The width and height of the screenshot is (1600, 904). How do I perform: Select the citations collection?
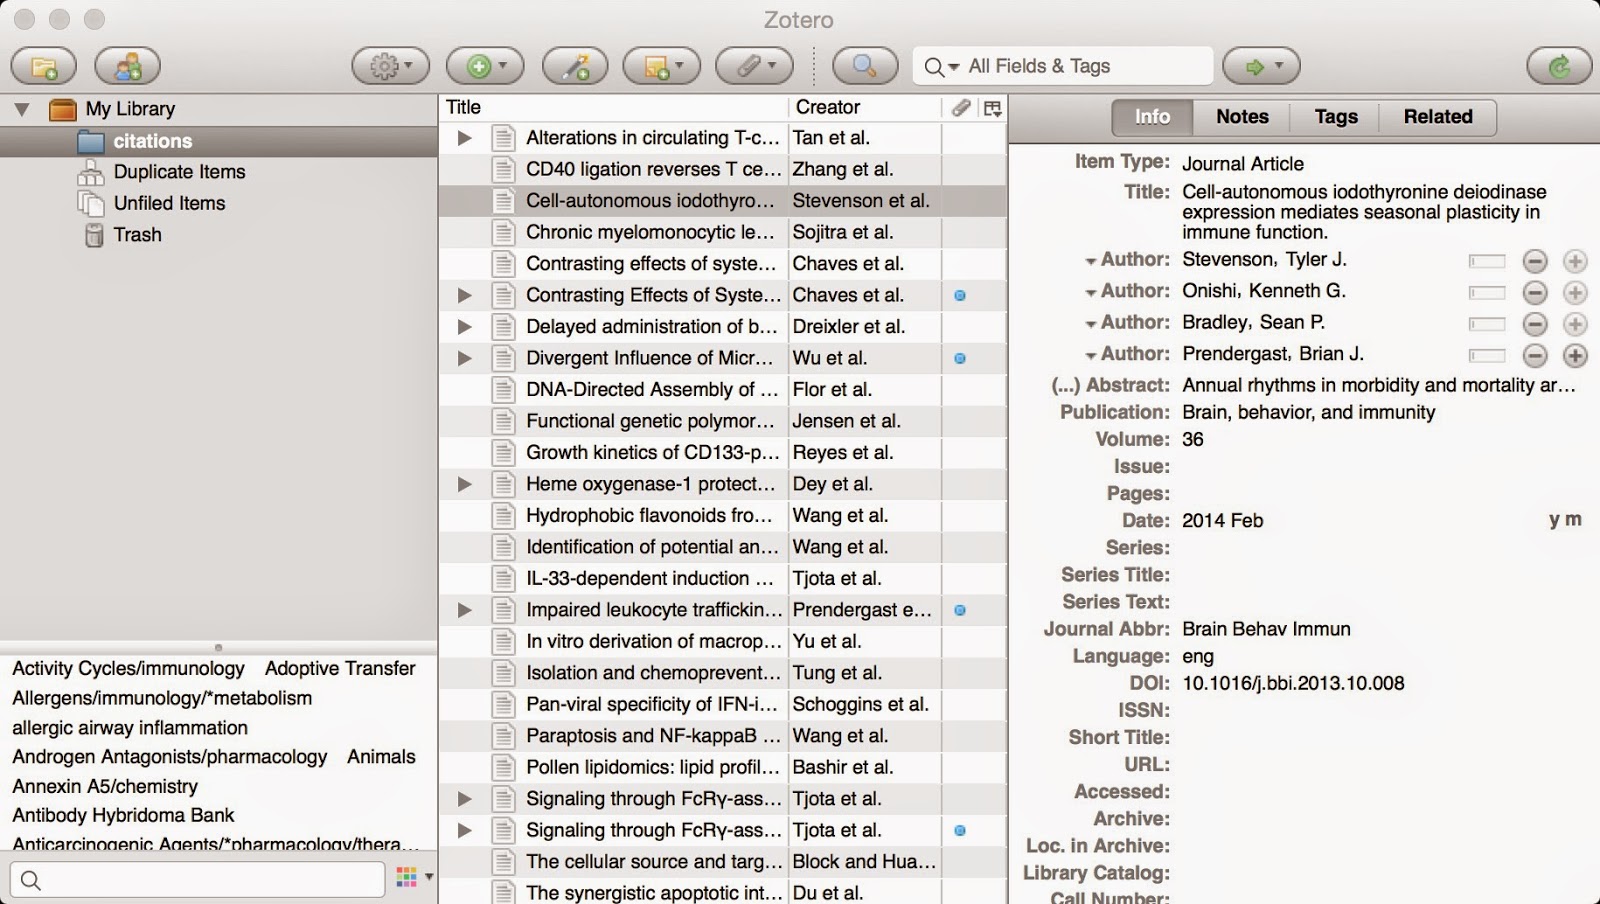coord(218,141)
